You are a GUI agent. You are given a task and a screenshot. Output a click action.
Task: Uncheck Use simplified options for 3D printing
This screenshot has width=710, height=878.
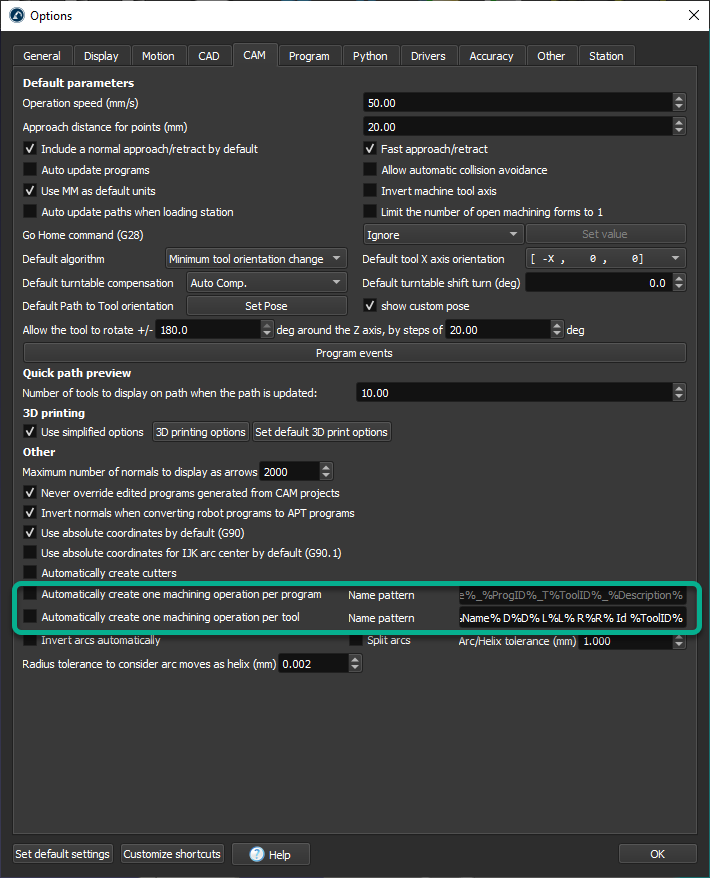30,432
